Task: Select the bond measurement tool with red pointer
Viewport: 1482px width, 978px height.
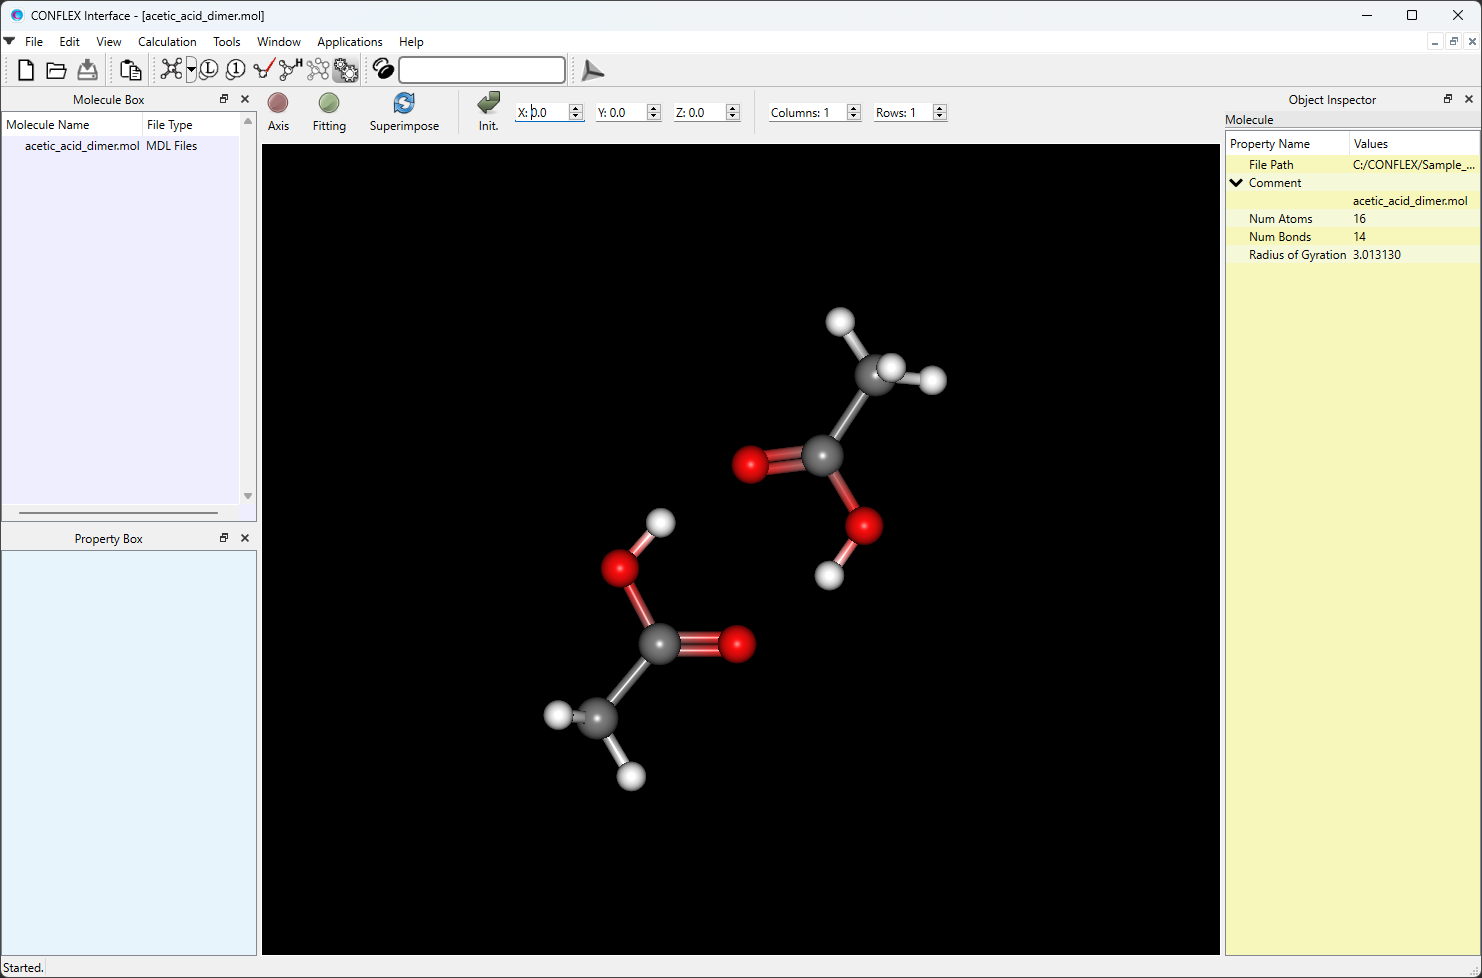Action: (264, 69)
